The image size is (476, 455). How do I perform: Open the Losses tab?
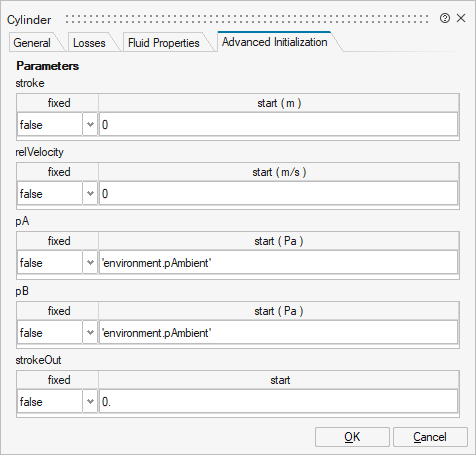[x=89, y=42]
